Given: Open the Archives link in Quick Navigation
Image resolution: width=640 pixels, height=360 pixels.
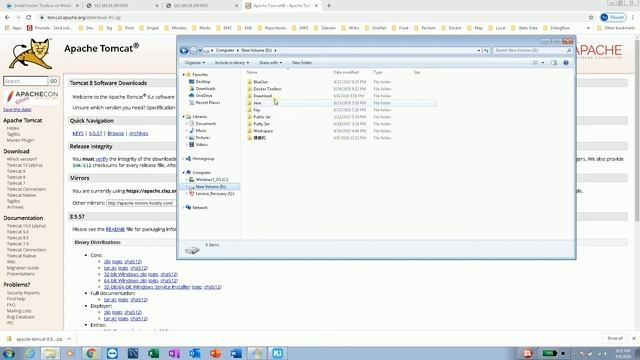Looking at the screenshot, I should pos(138,133).
